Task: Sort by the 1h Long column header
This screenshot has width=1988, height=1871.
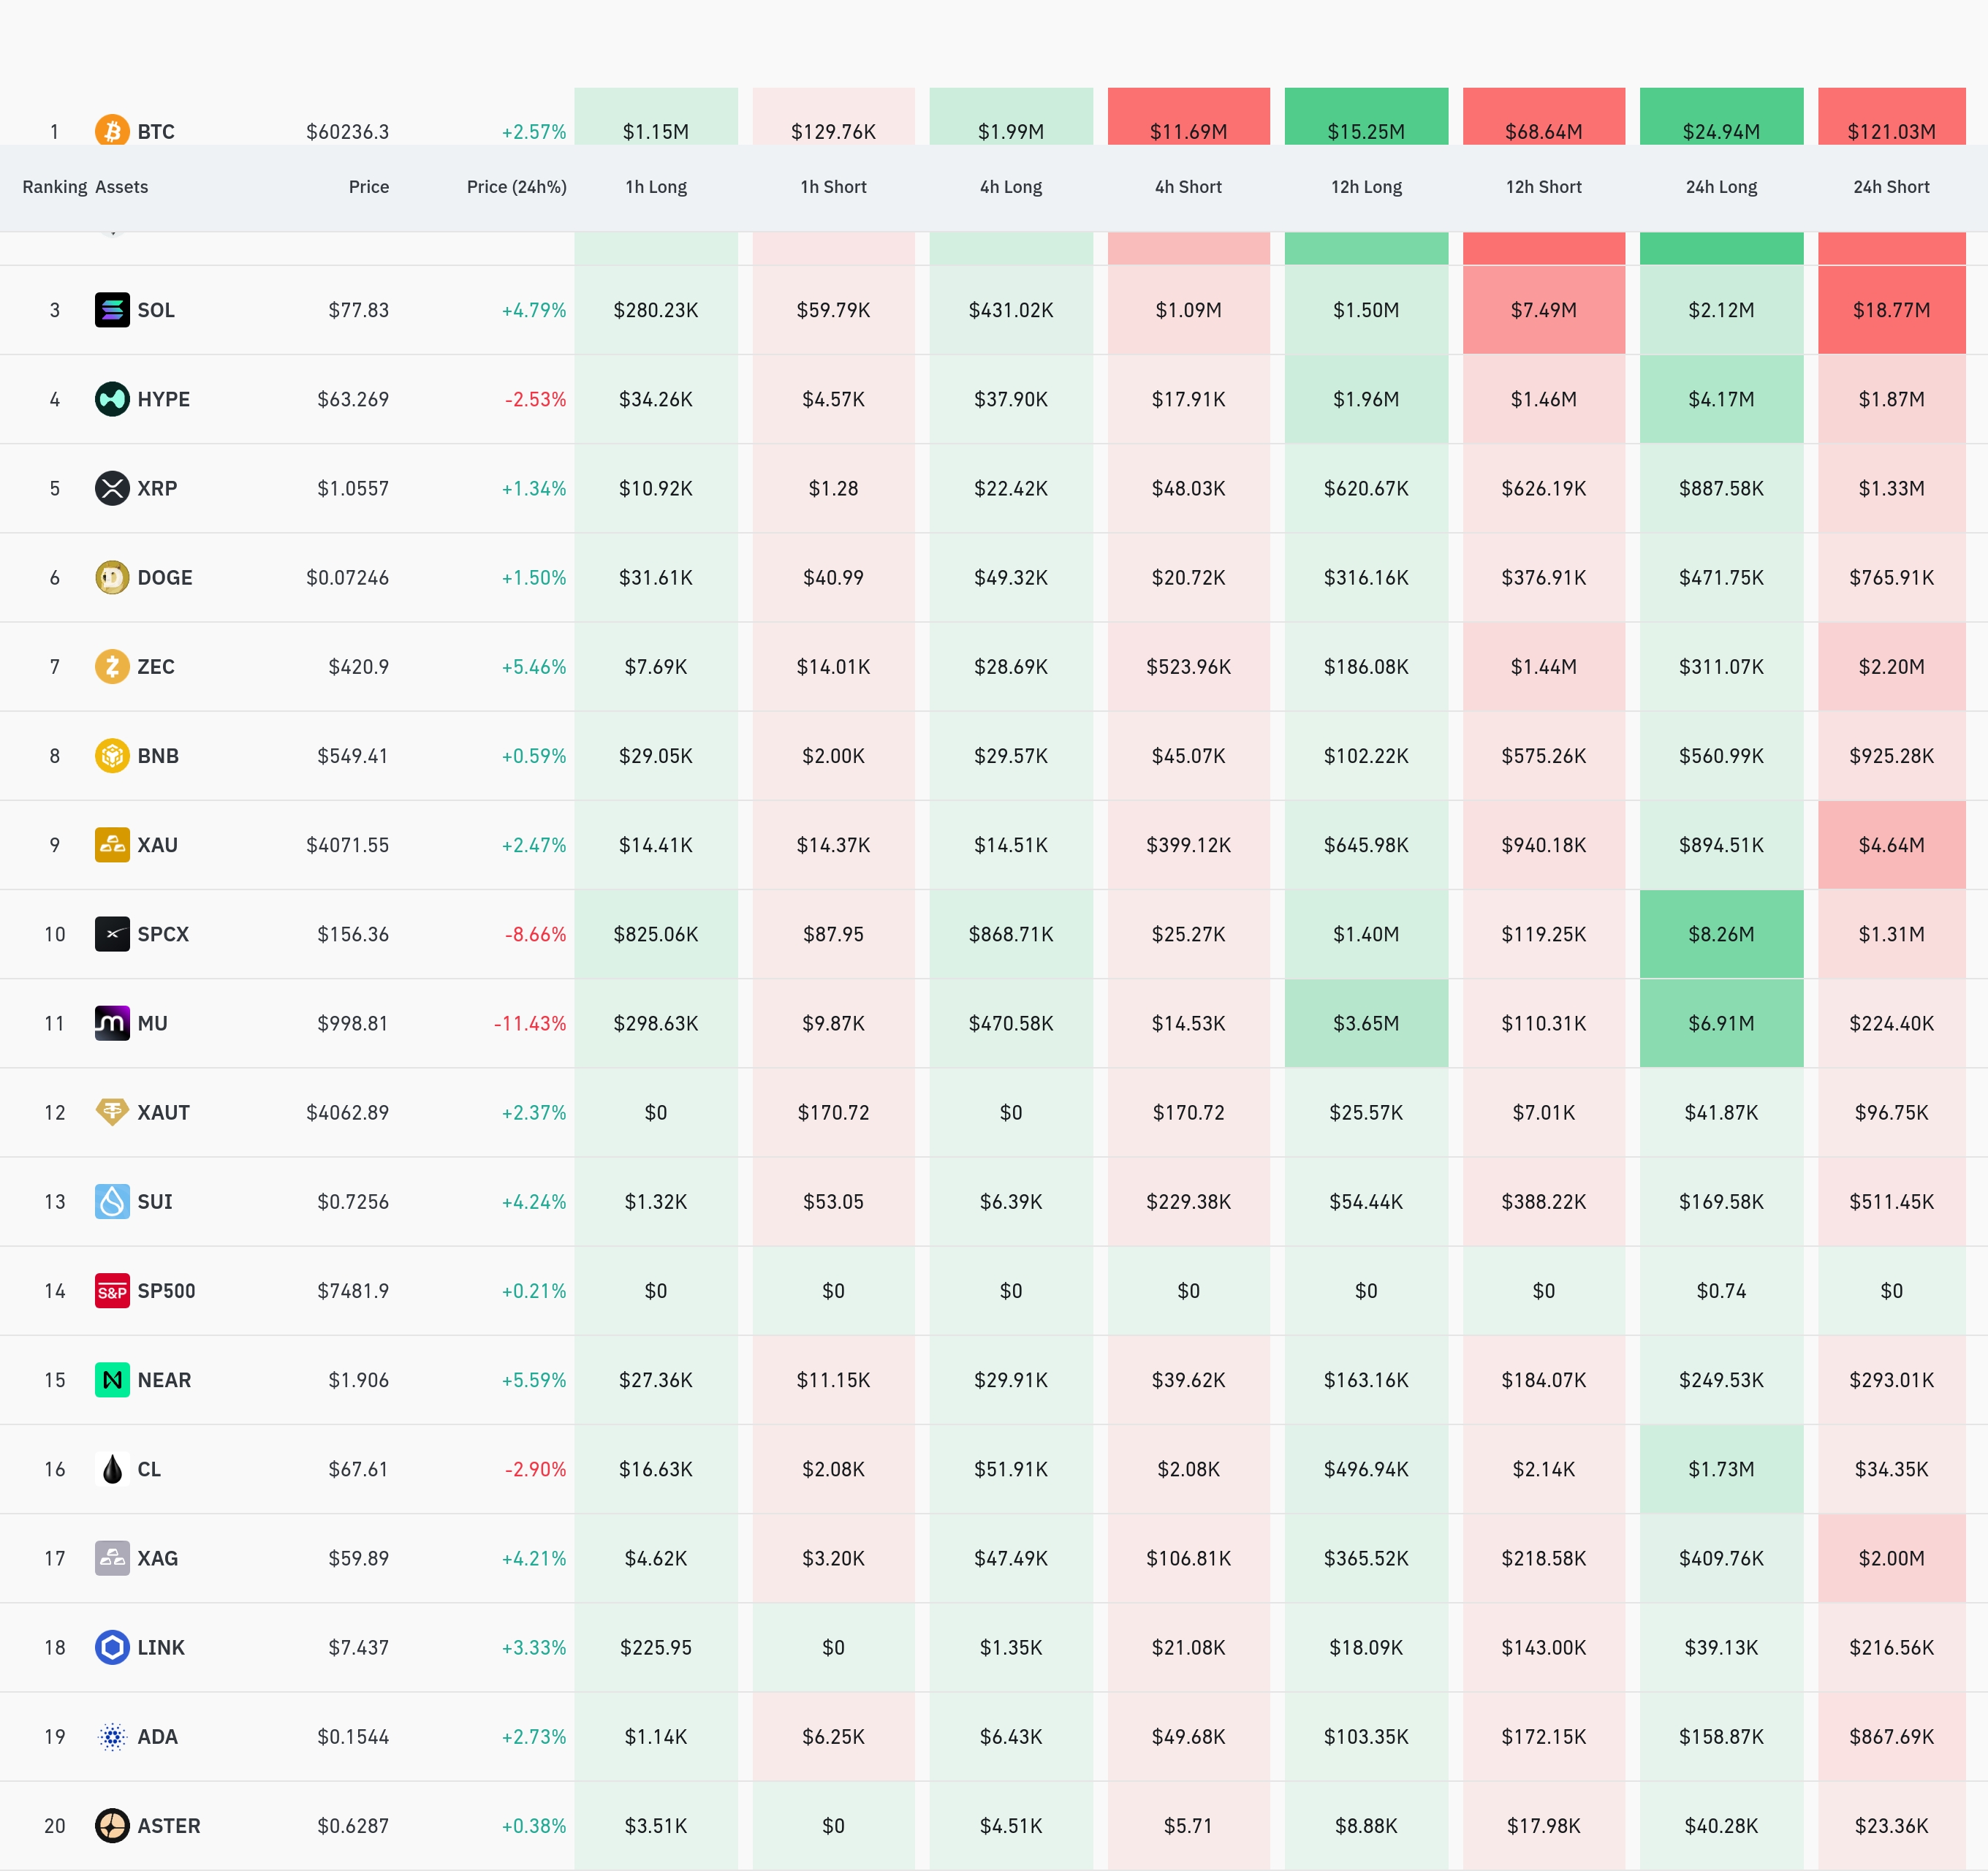Action: (656, 187)
